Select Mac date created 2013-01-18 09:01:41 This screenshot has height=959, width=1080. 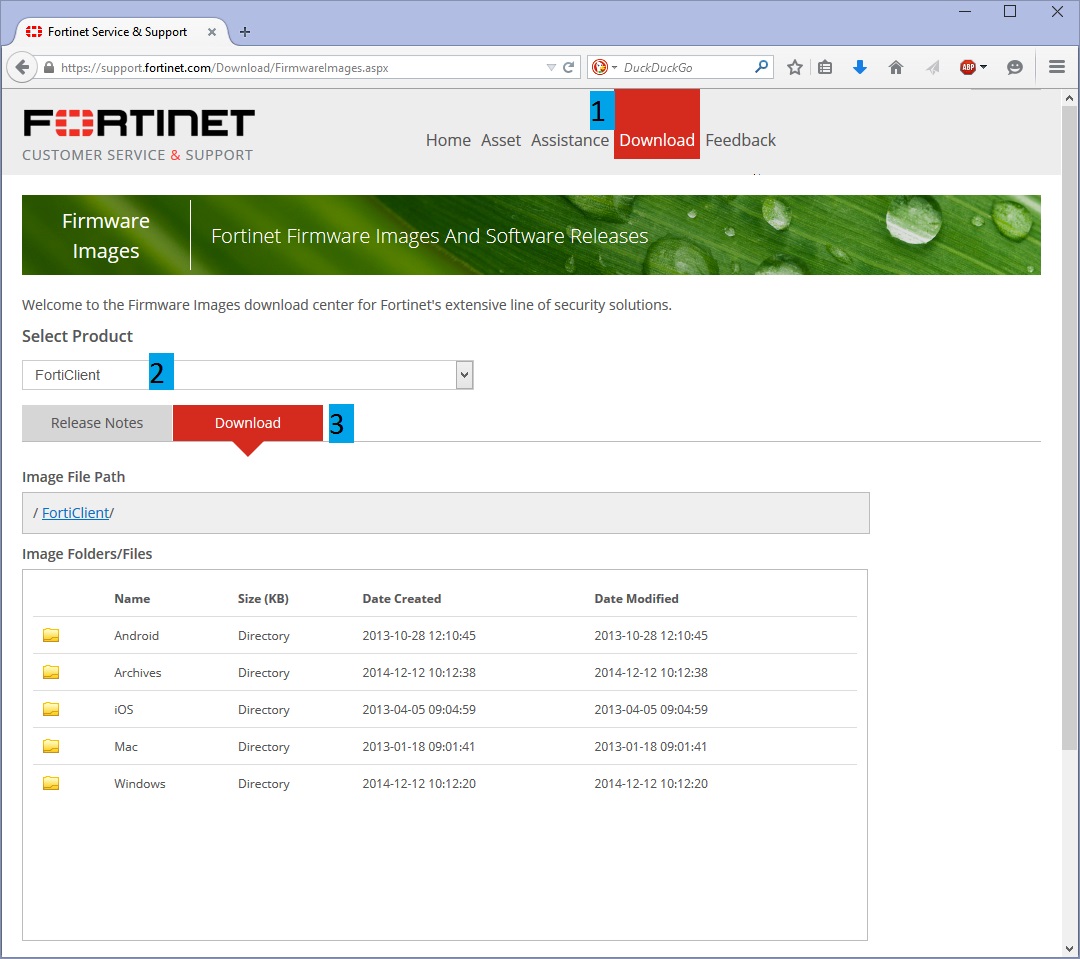[419, 747]
